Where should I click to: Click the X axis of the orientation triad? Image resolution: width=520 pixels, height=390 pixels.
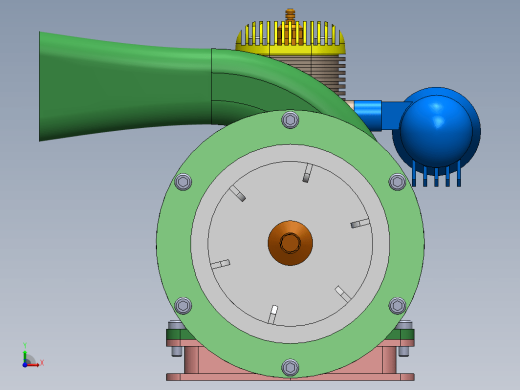point(33,365)
